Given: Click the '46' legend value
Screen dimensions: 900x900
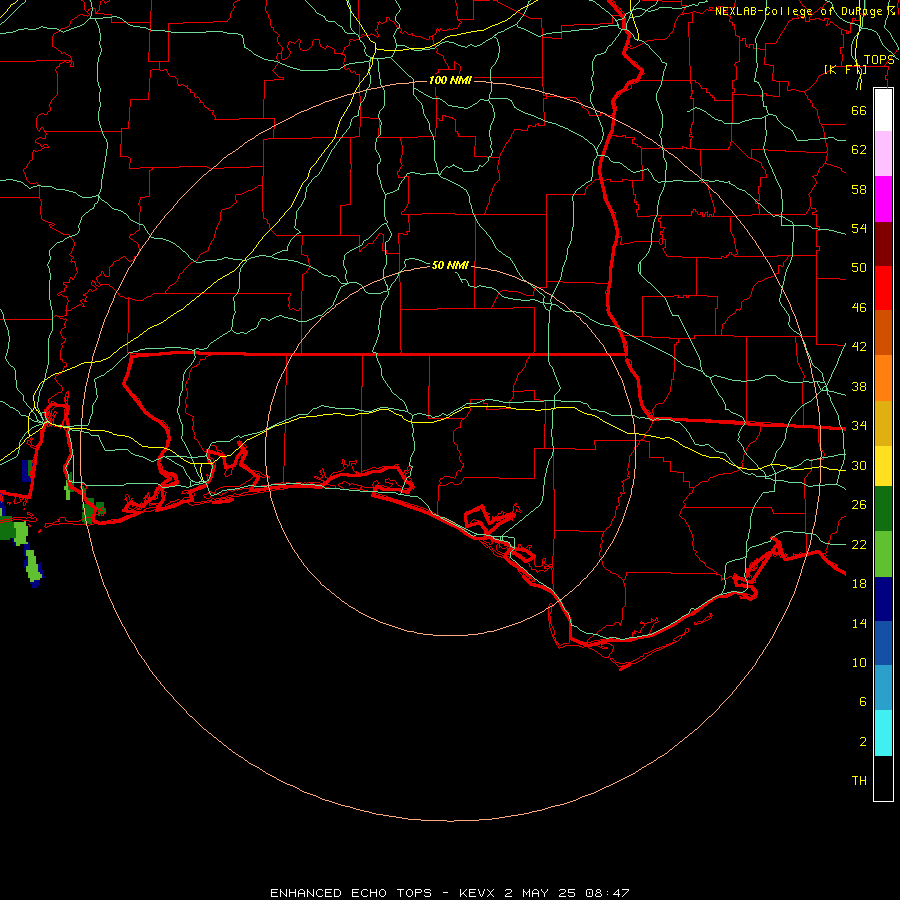Looking at the screenshot, I should [x=859, y=308].
